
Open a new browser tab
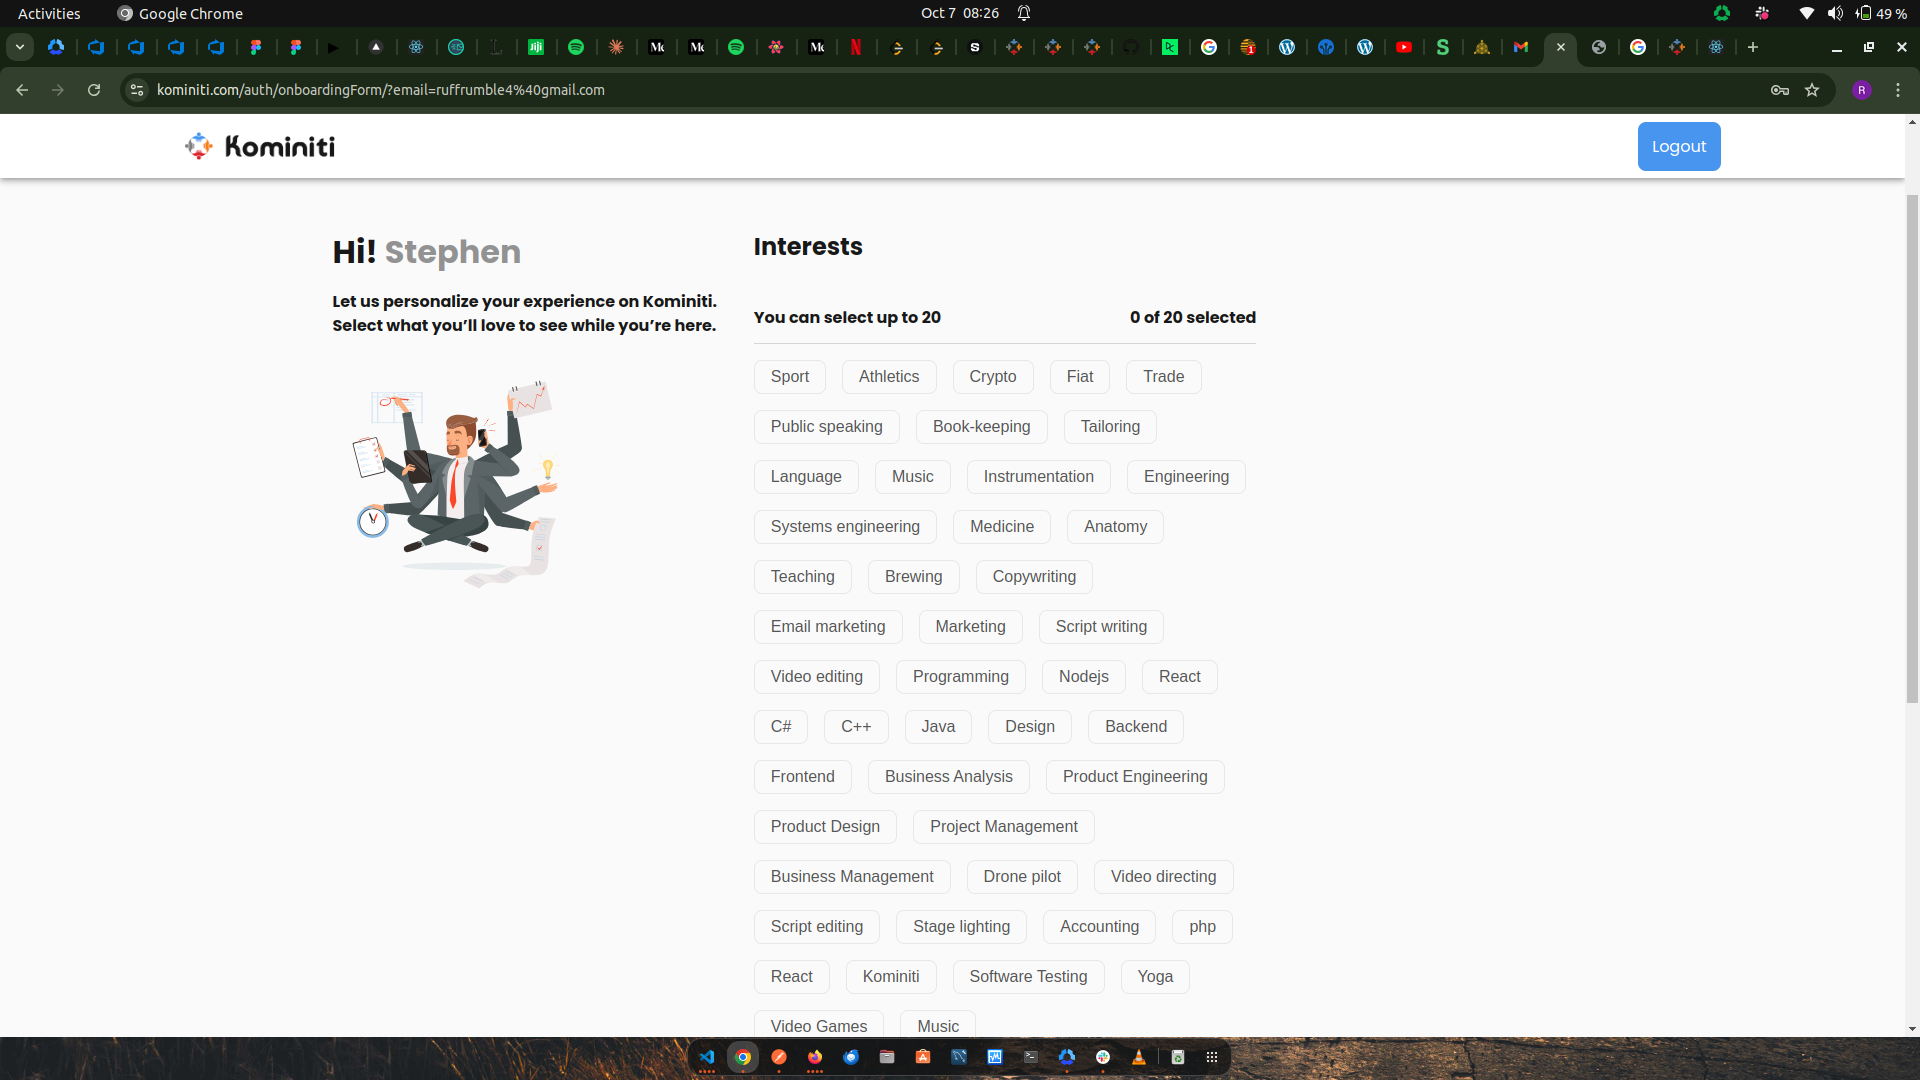click(1753, 47)
